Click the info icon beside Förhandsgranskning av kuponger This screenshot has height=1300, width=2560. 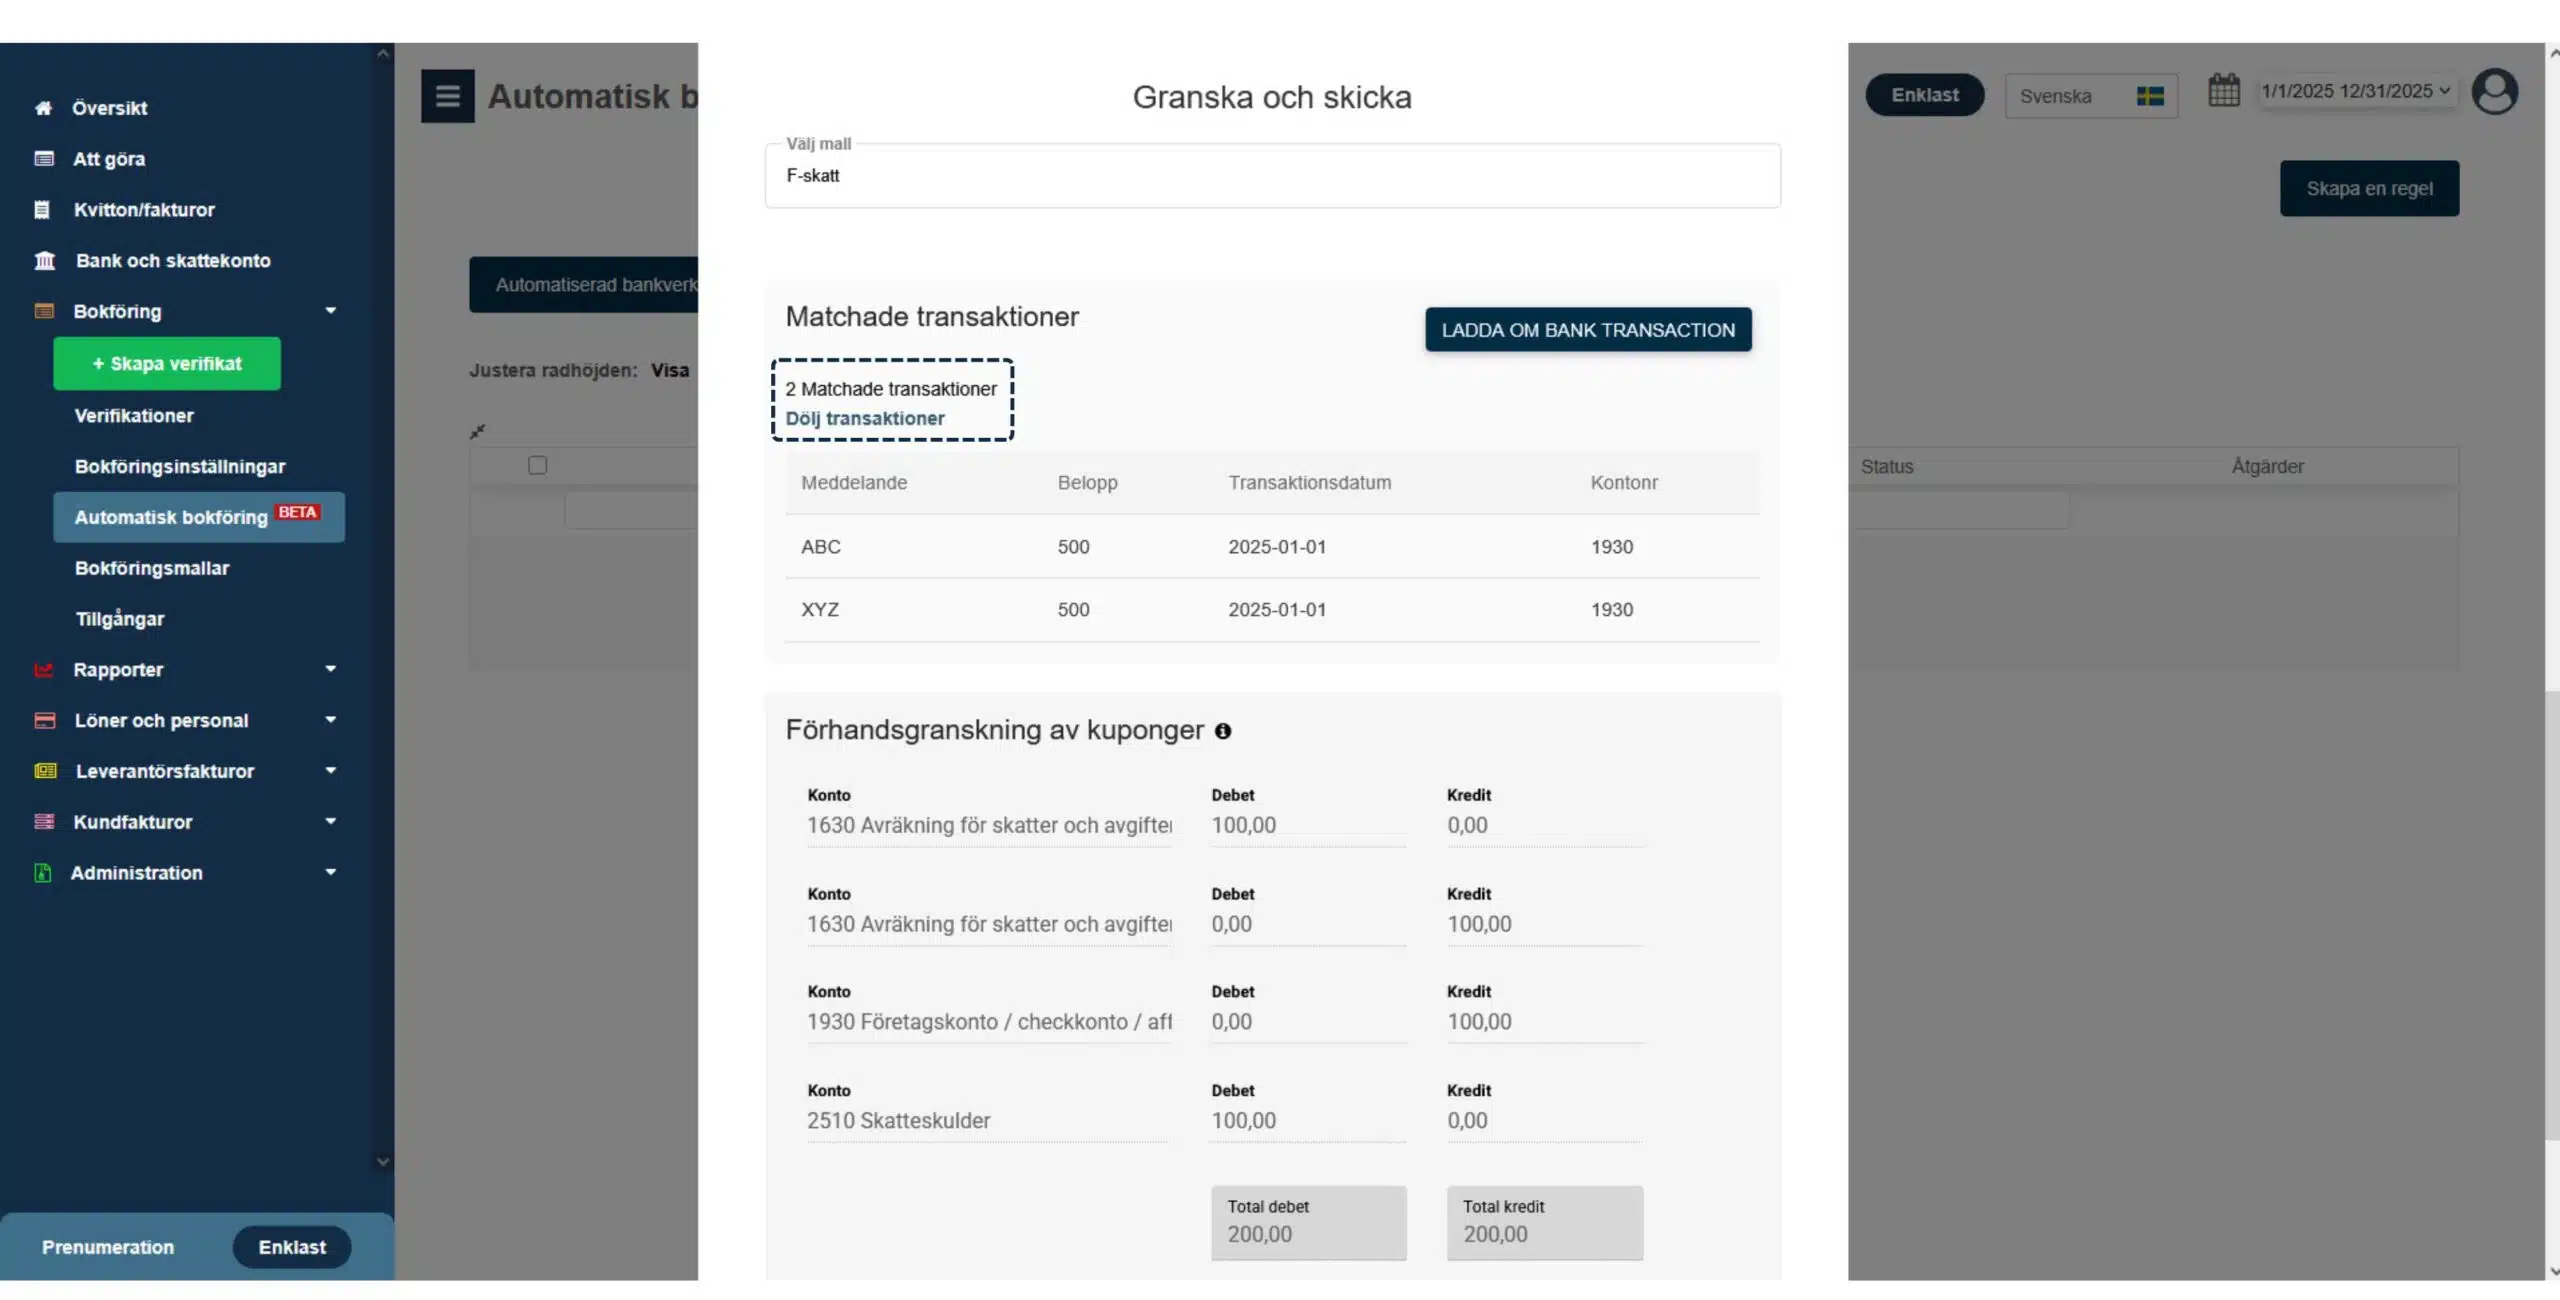click(1223, 732)
